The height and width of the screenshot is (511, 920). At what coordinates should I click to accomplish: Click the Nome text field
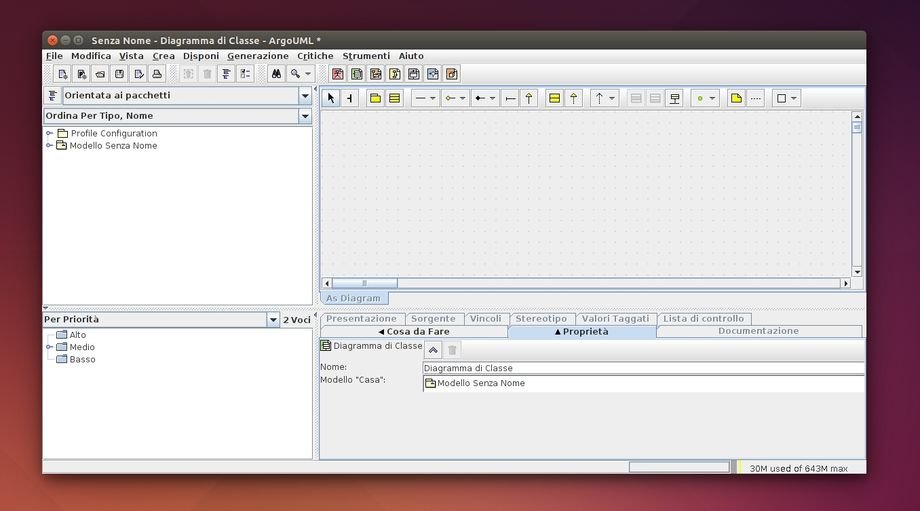[x=642, y=368]
